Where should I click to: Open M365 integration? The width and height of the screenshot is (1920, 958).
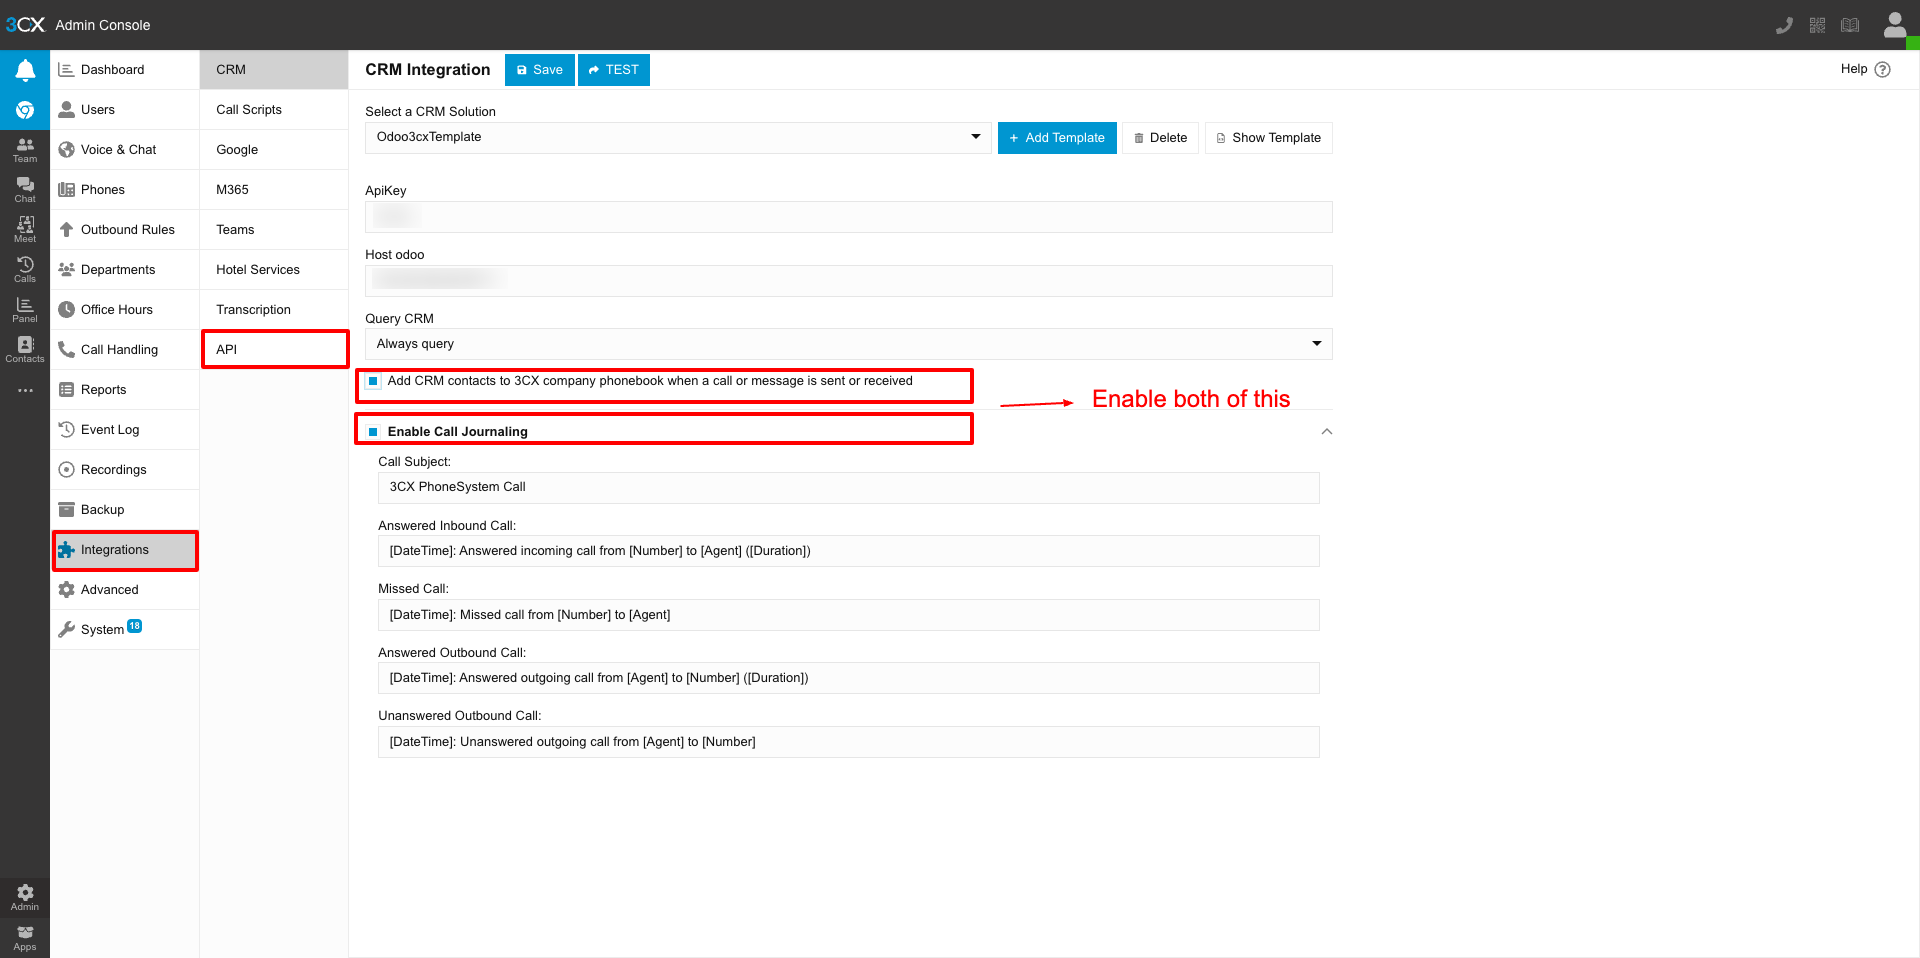point(274,190)
